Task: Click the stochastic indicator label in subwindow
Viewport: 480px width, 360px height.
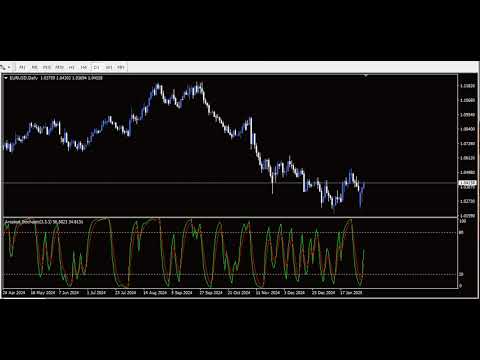Action: click(x=44, y=222)
